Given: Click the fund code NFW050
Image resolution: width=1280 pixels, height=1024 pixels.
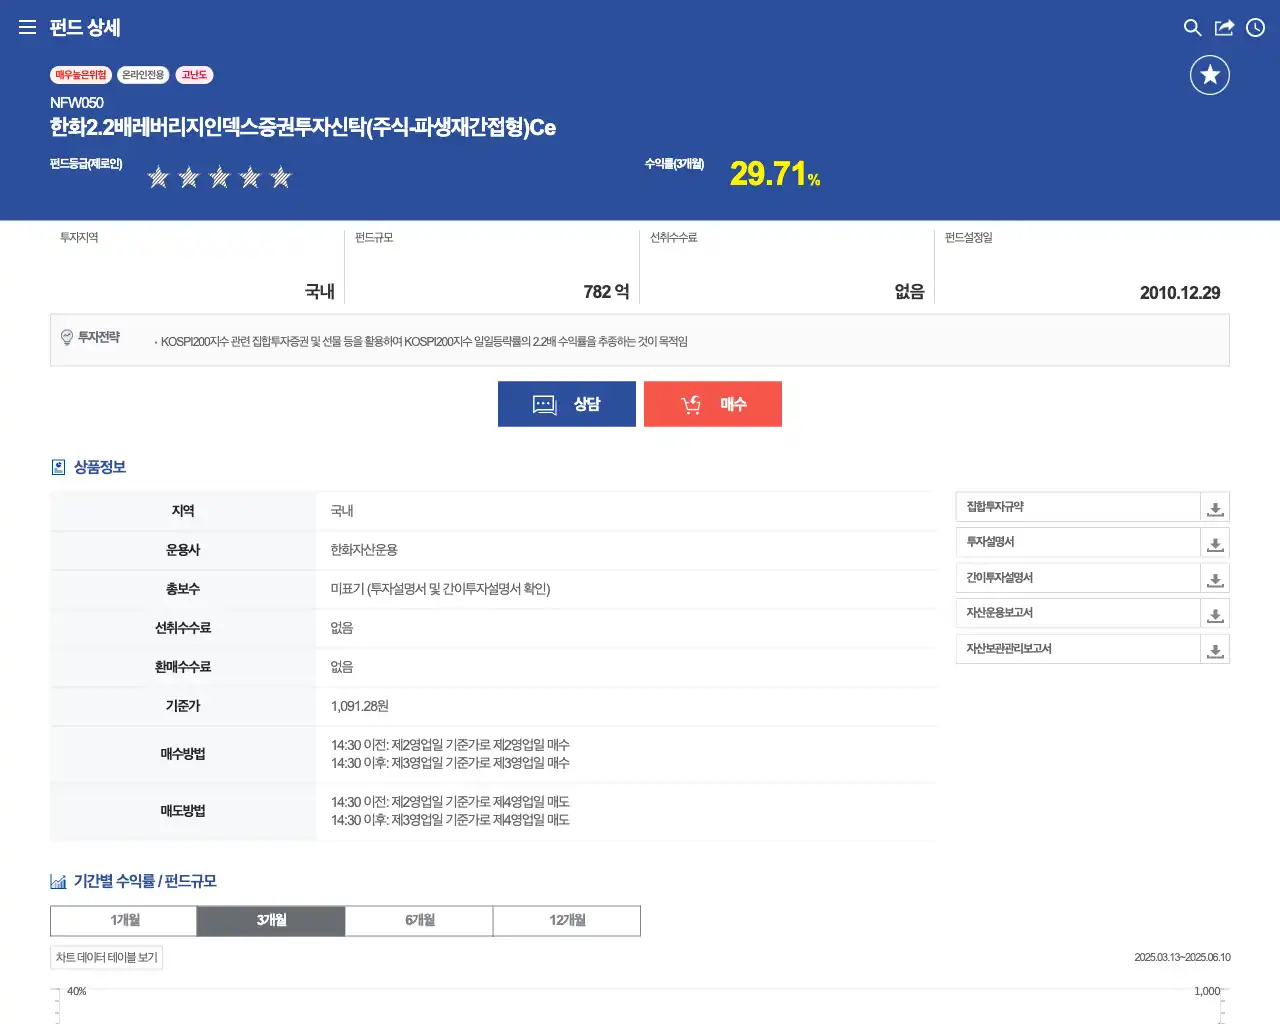Looking at the screenshot, I should 77,103.
